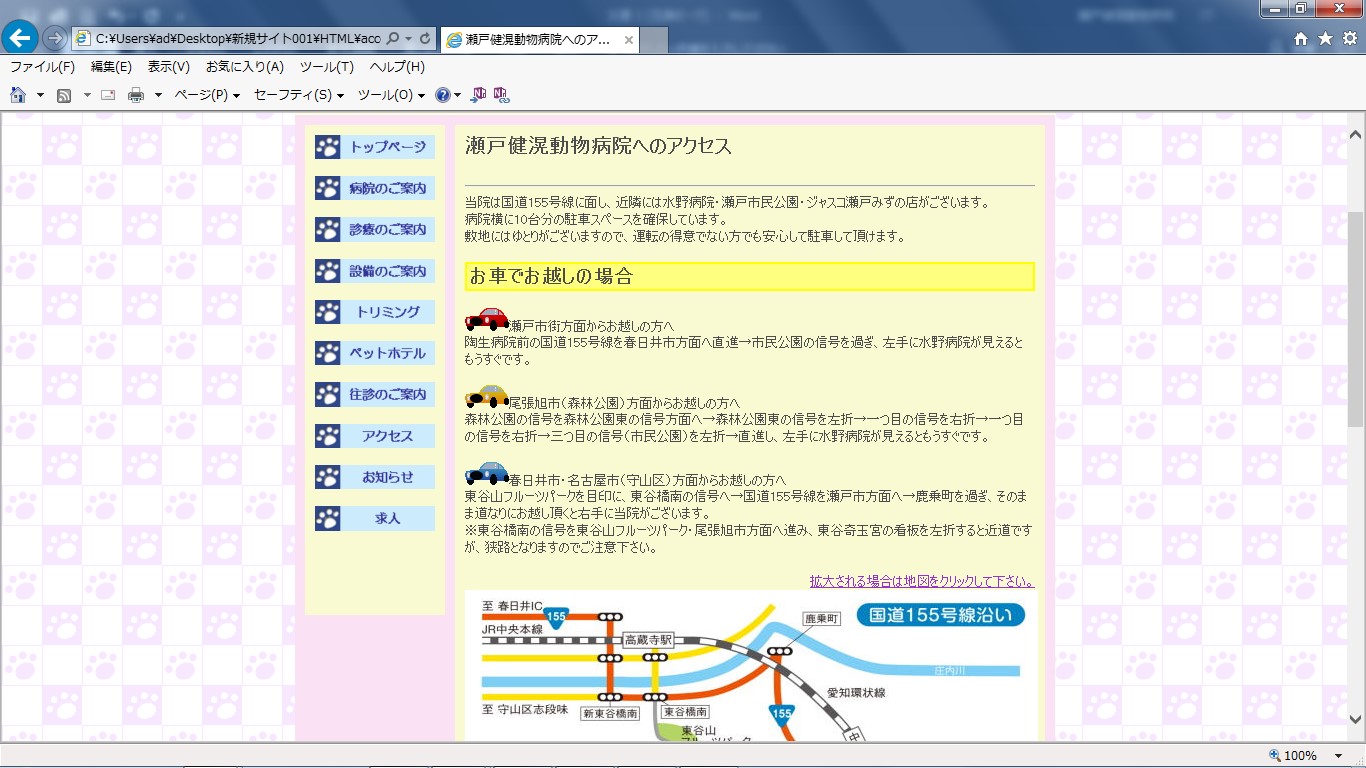
Task: Open the ページ(P) dropdown
Action: [207, 95]
